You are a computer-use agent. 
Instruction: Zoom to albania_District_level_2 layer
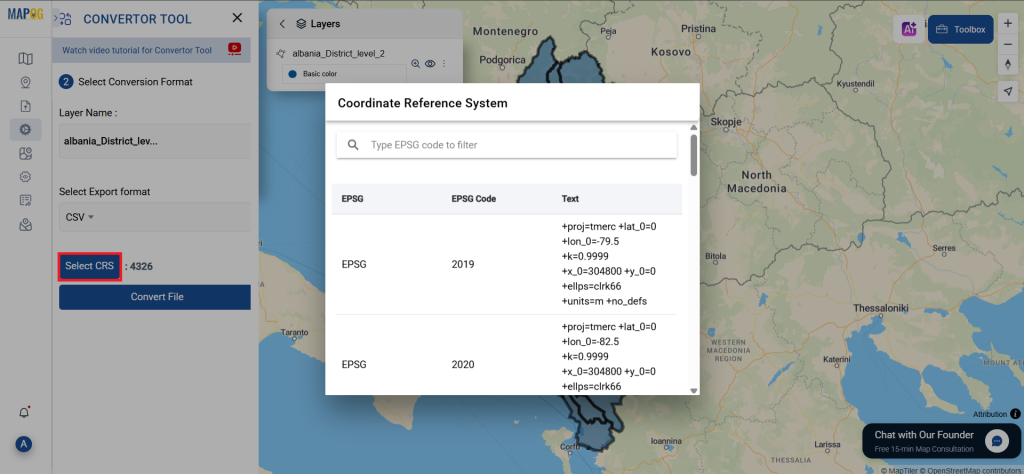[x=415, y=64]
